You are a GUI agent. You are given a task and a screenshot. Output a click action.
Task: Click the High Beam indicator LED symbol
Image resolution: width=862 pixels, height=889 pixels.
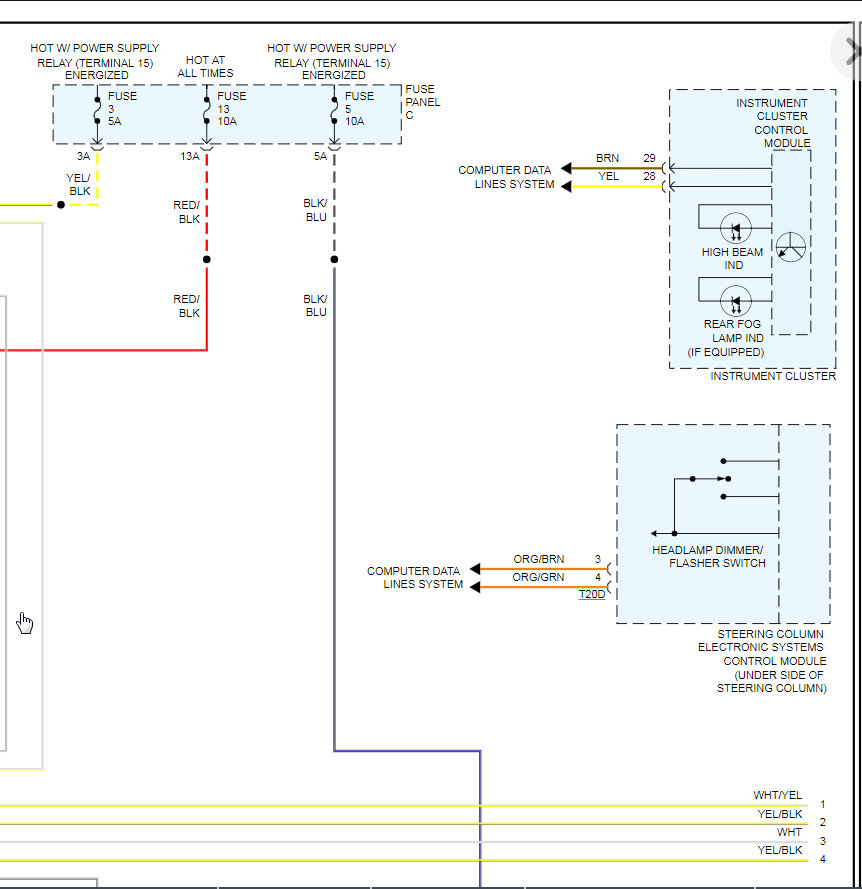pyautogui.click(x=736, y=228)
